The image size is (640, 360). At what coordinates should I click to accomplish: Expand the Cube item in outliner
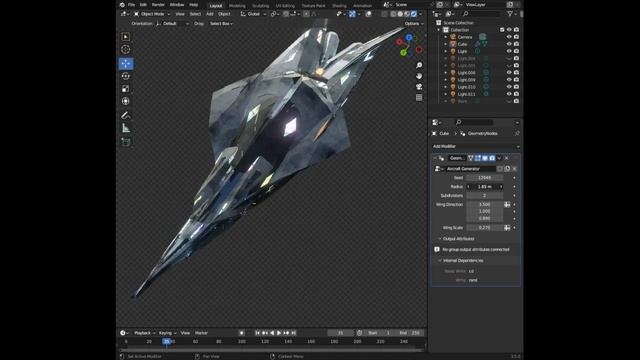pos(446,44)
